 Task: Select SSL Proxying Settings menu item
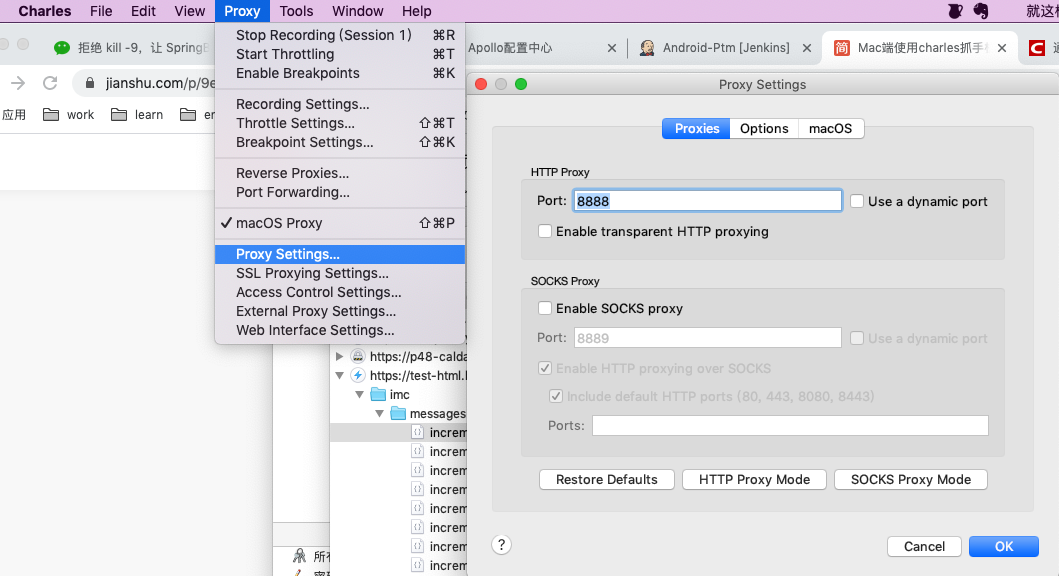coord(312,273)
